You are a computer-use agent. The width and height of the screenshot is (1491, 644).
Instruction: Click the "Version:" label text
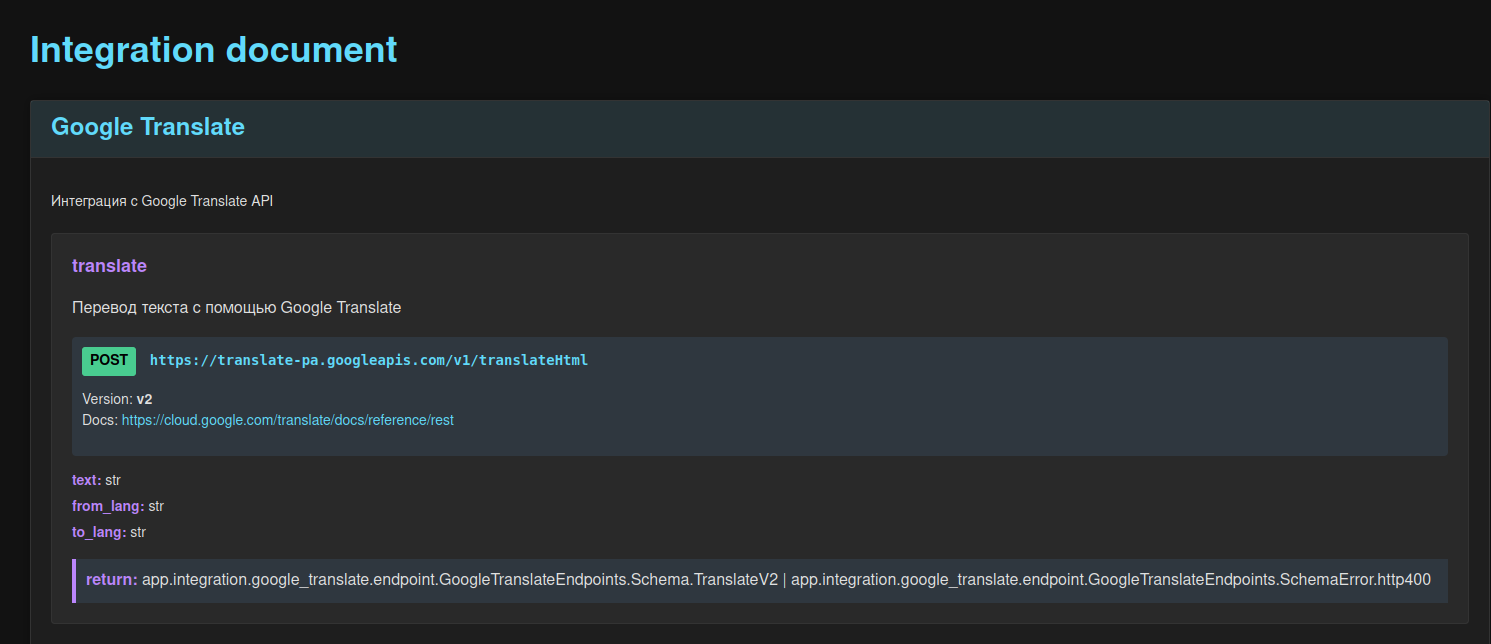(x=107, y=399)
